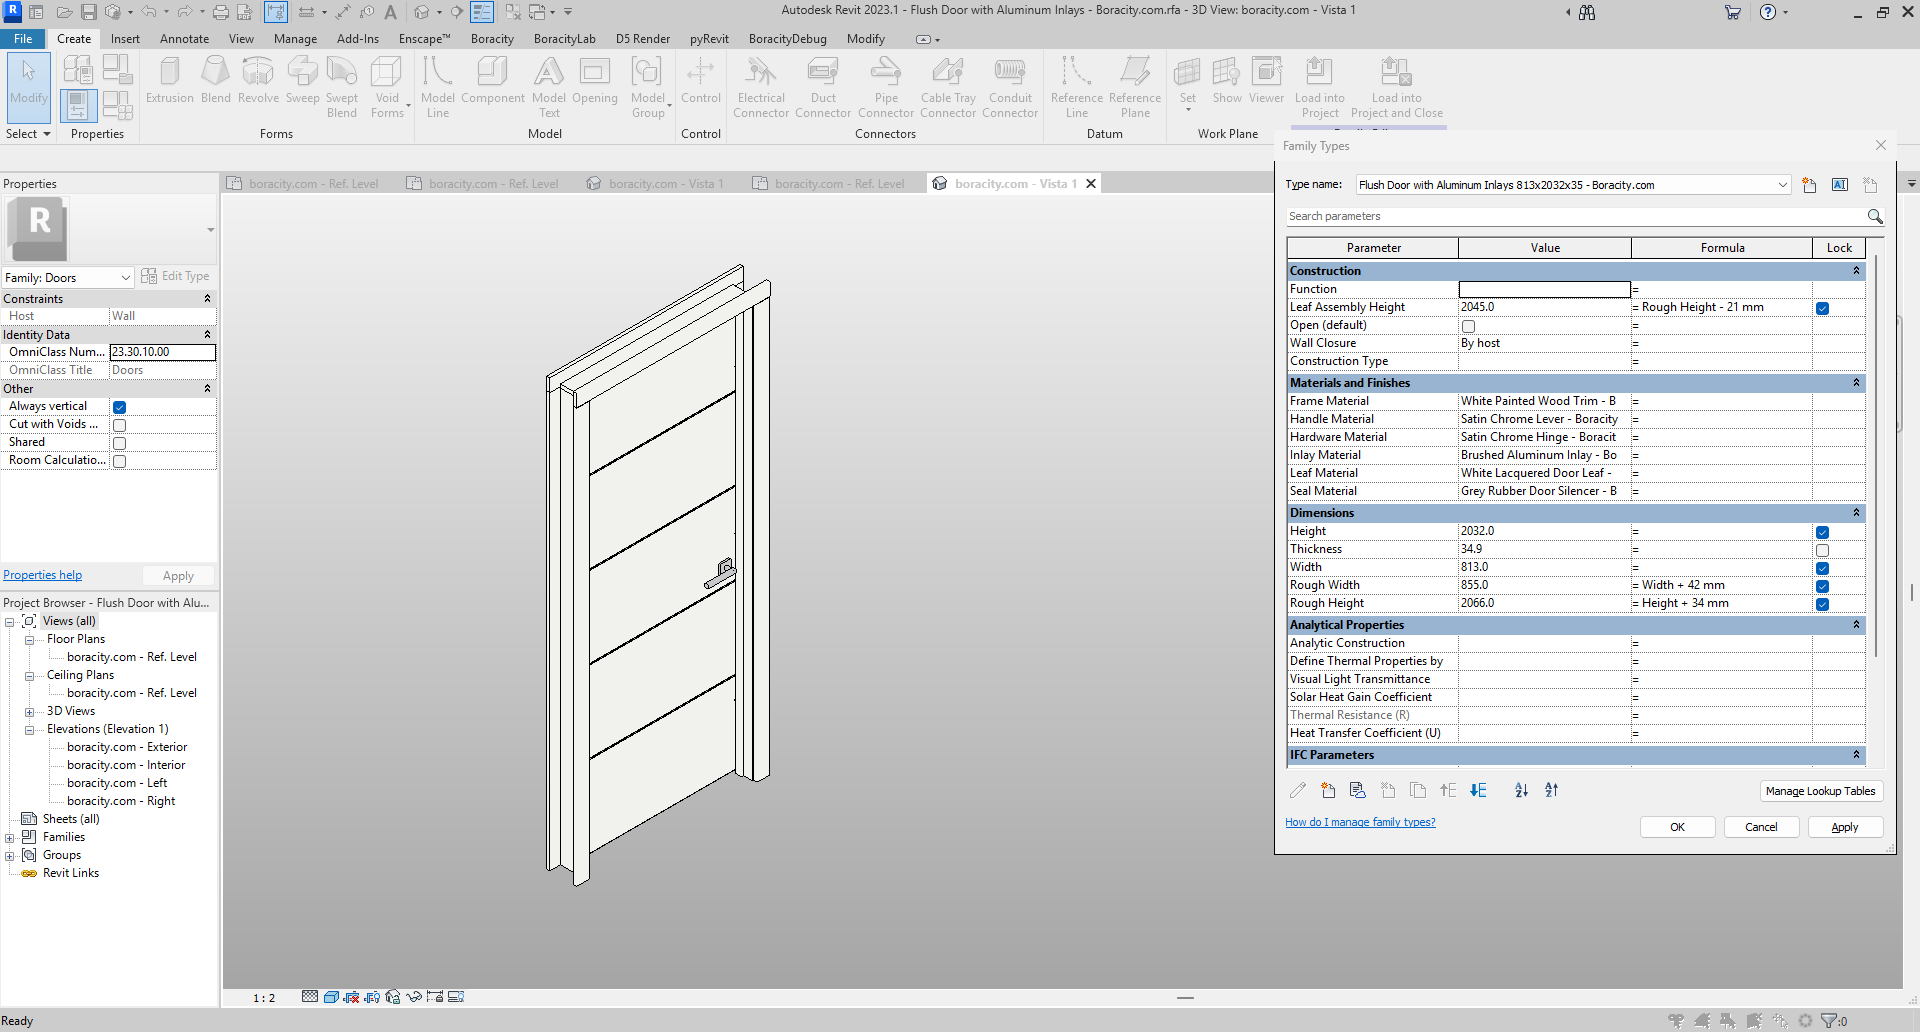The height and width of the screenshot is (1032, 1920).
Task: Open 'How do I manage family types?' link
Action: click(1360, 822)
